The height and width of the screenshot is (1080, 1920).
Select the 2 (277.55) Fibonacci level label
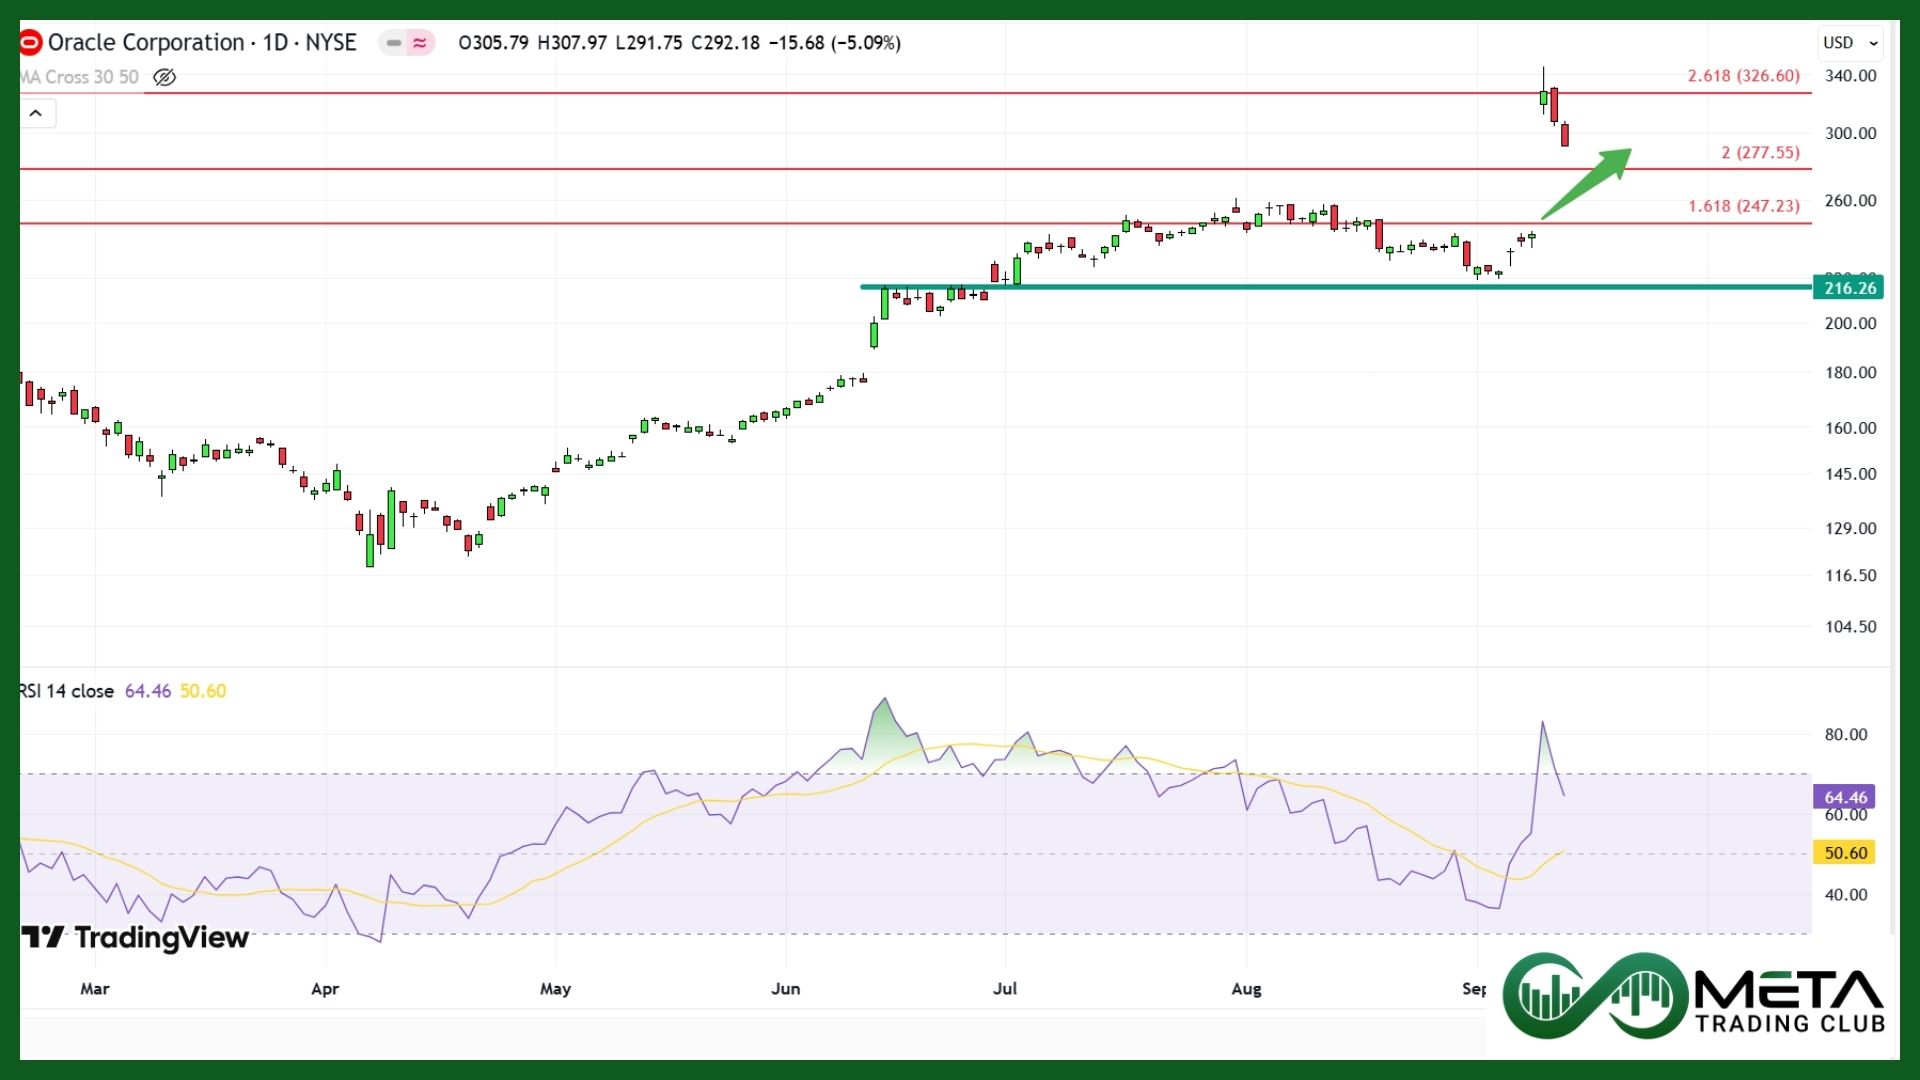(x=1760, y=153)
